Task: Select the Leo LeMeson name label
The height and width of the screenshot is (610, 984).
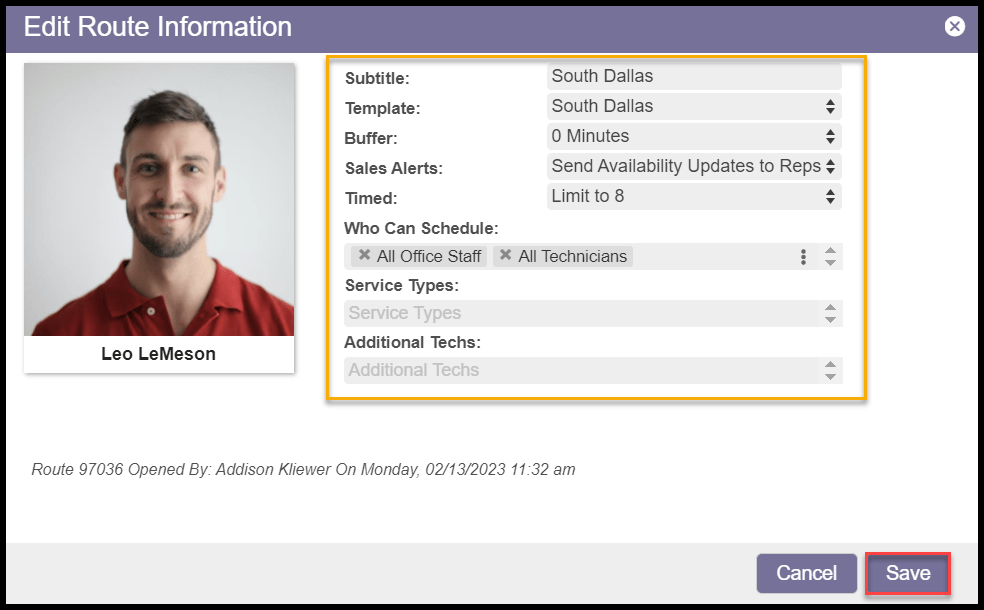Action: point(158,354)
